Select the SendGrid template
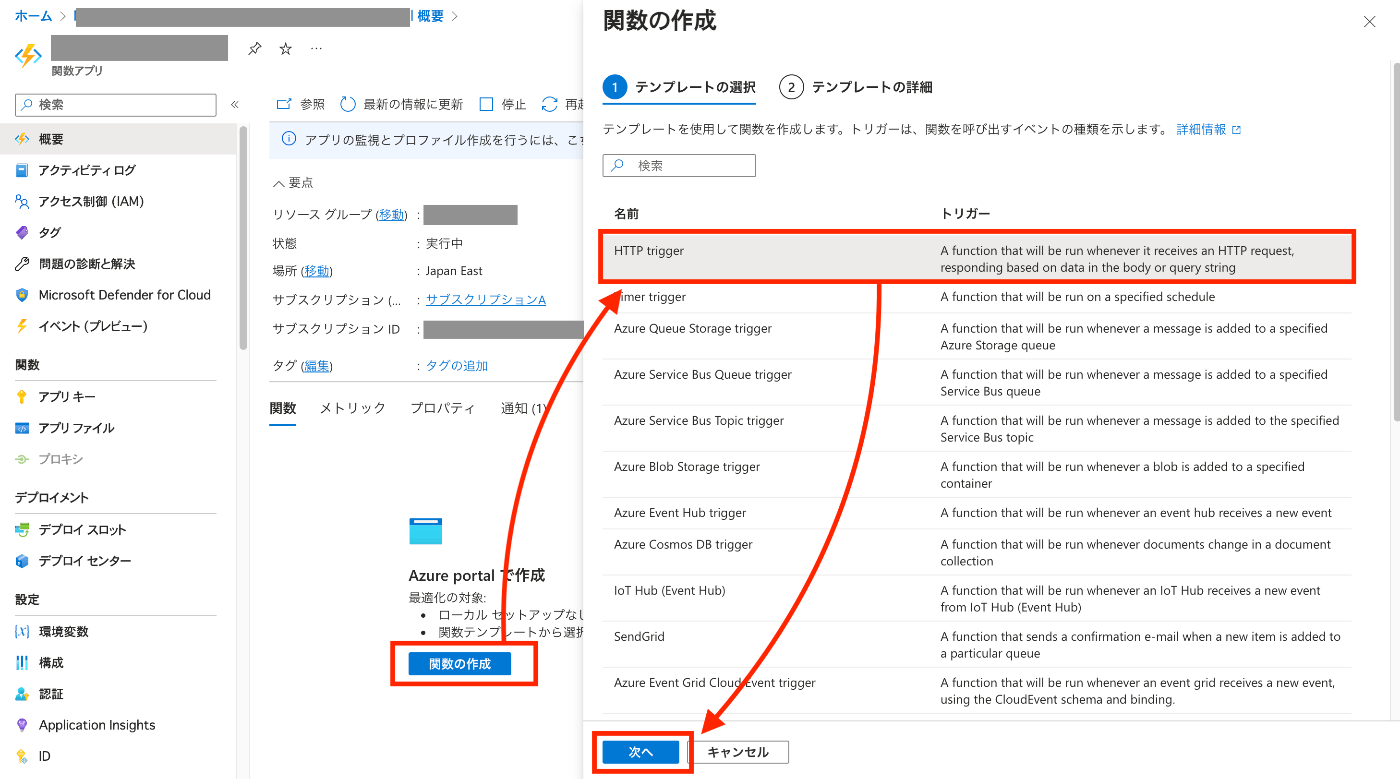 (977, 644)
